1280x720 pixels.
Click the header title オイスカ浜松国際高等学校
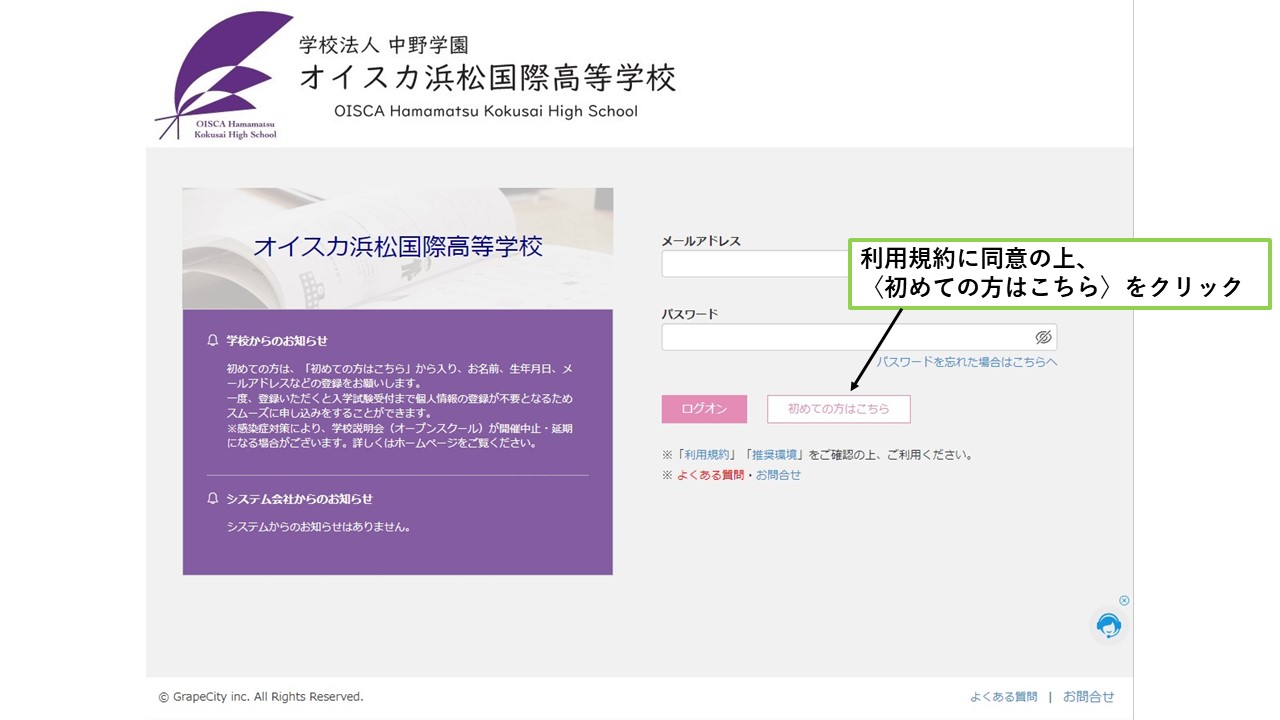(487, 78)
